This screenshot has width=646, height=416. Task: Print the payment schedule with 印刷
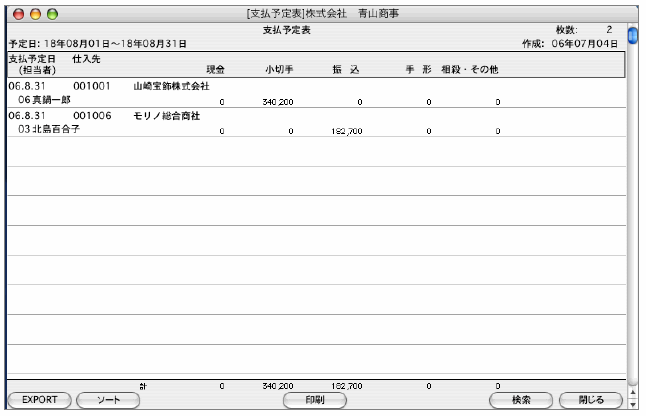pyautogui.click(x=312, y=399)
